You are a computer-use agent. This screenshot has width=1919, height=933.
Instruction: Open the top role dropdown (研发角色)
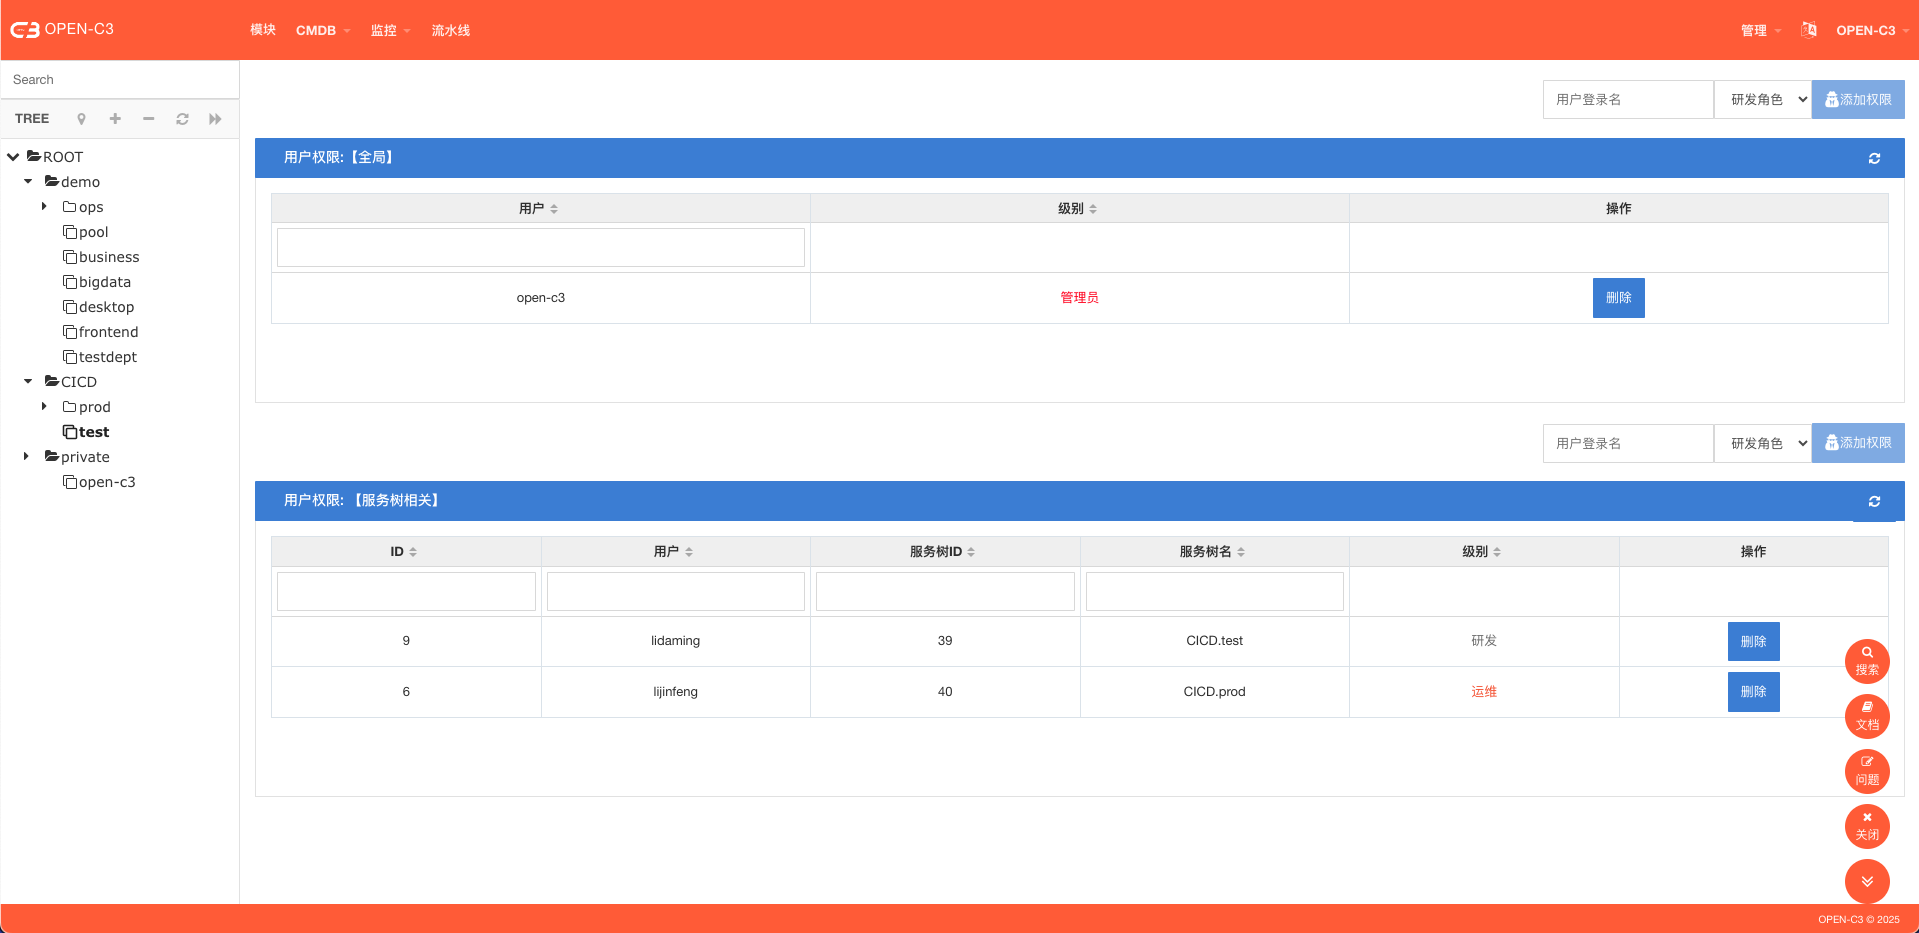pyautogui.click(x=1762, y=100)
